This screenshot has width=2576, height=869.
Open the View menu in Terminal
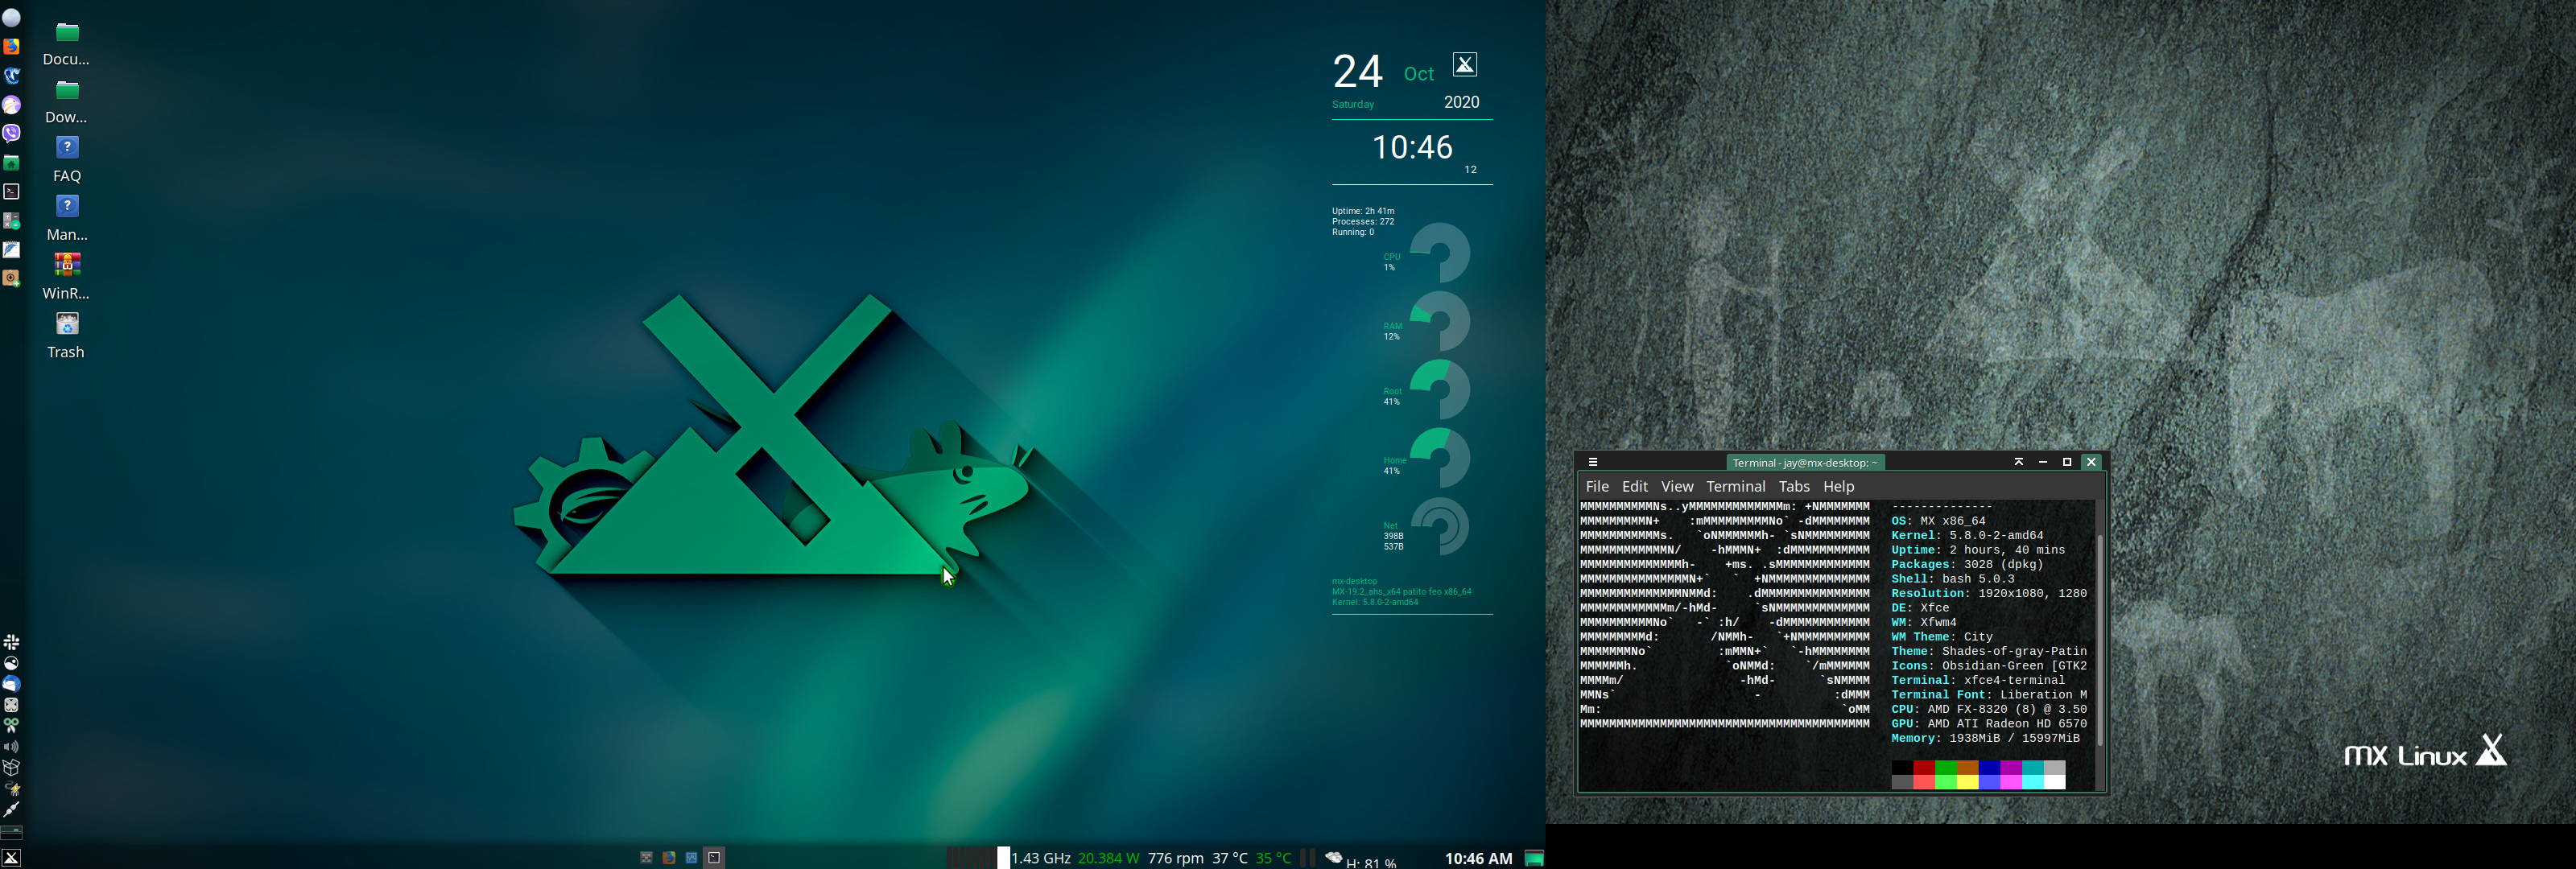click(x=1677, y=487)
